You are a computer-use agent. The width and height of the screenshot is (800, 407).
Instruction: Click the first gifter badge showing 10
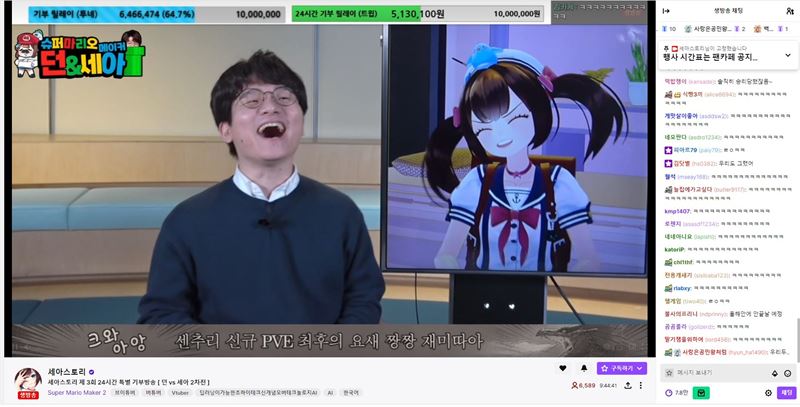click(x=669, y=29)
